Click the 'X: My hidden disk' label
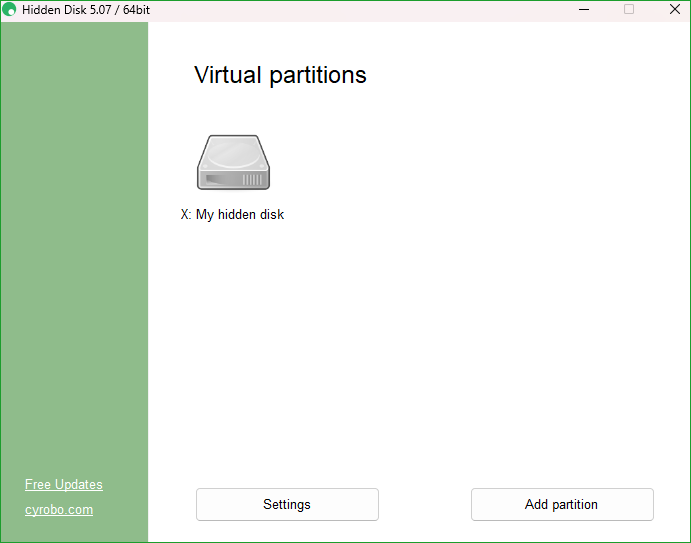The image size is (691, 543). (x=232, y=215)
